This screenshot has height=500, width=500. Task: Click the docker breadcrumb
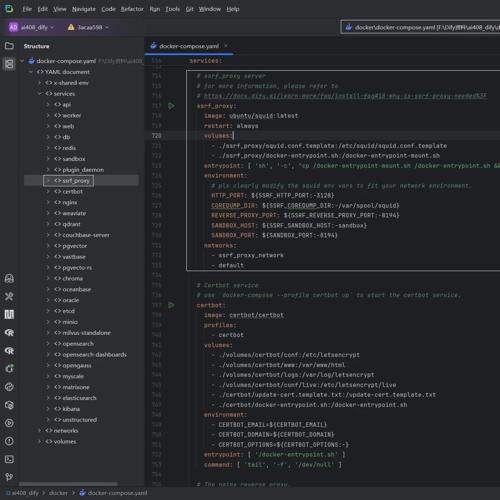click(x=58, y=493)
